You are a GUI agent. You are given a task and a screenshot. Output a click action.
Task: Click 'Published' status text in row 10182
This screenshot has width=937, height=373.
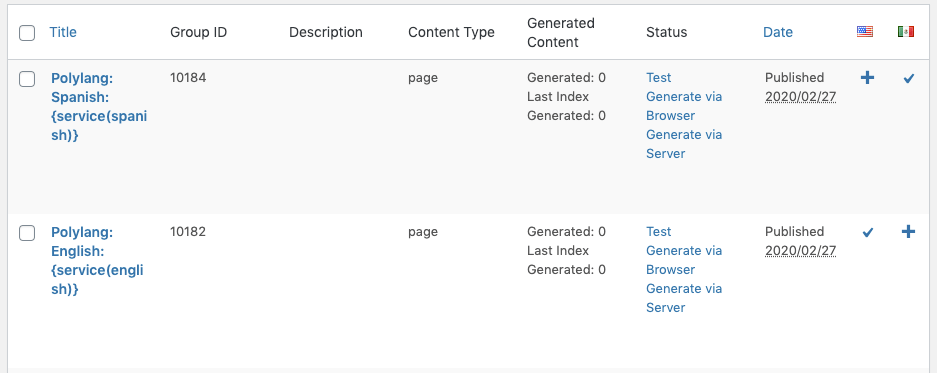[794, 231]
